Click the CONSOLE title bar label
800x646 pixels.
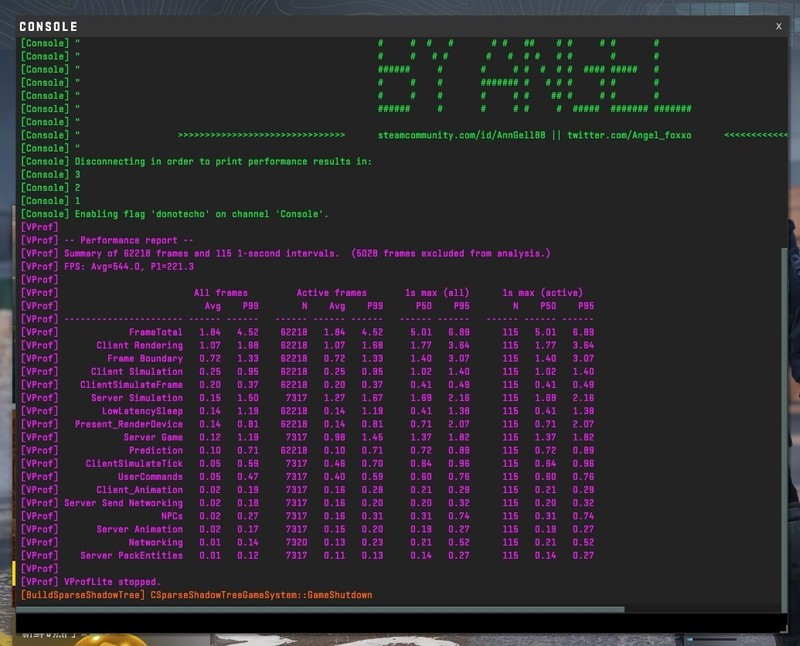[x=48, y=26]
